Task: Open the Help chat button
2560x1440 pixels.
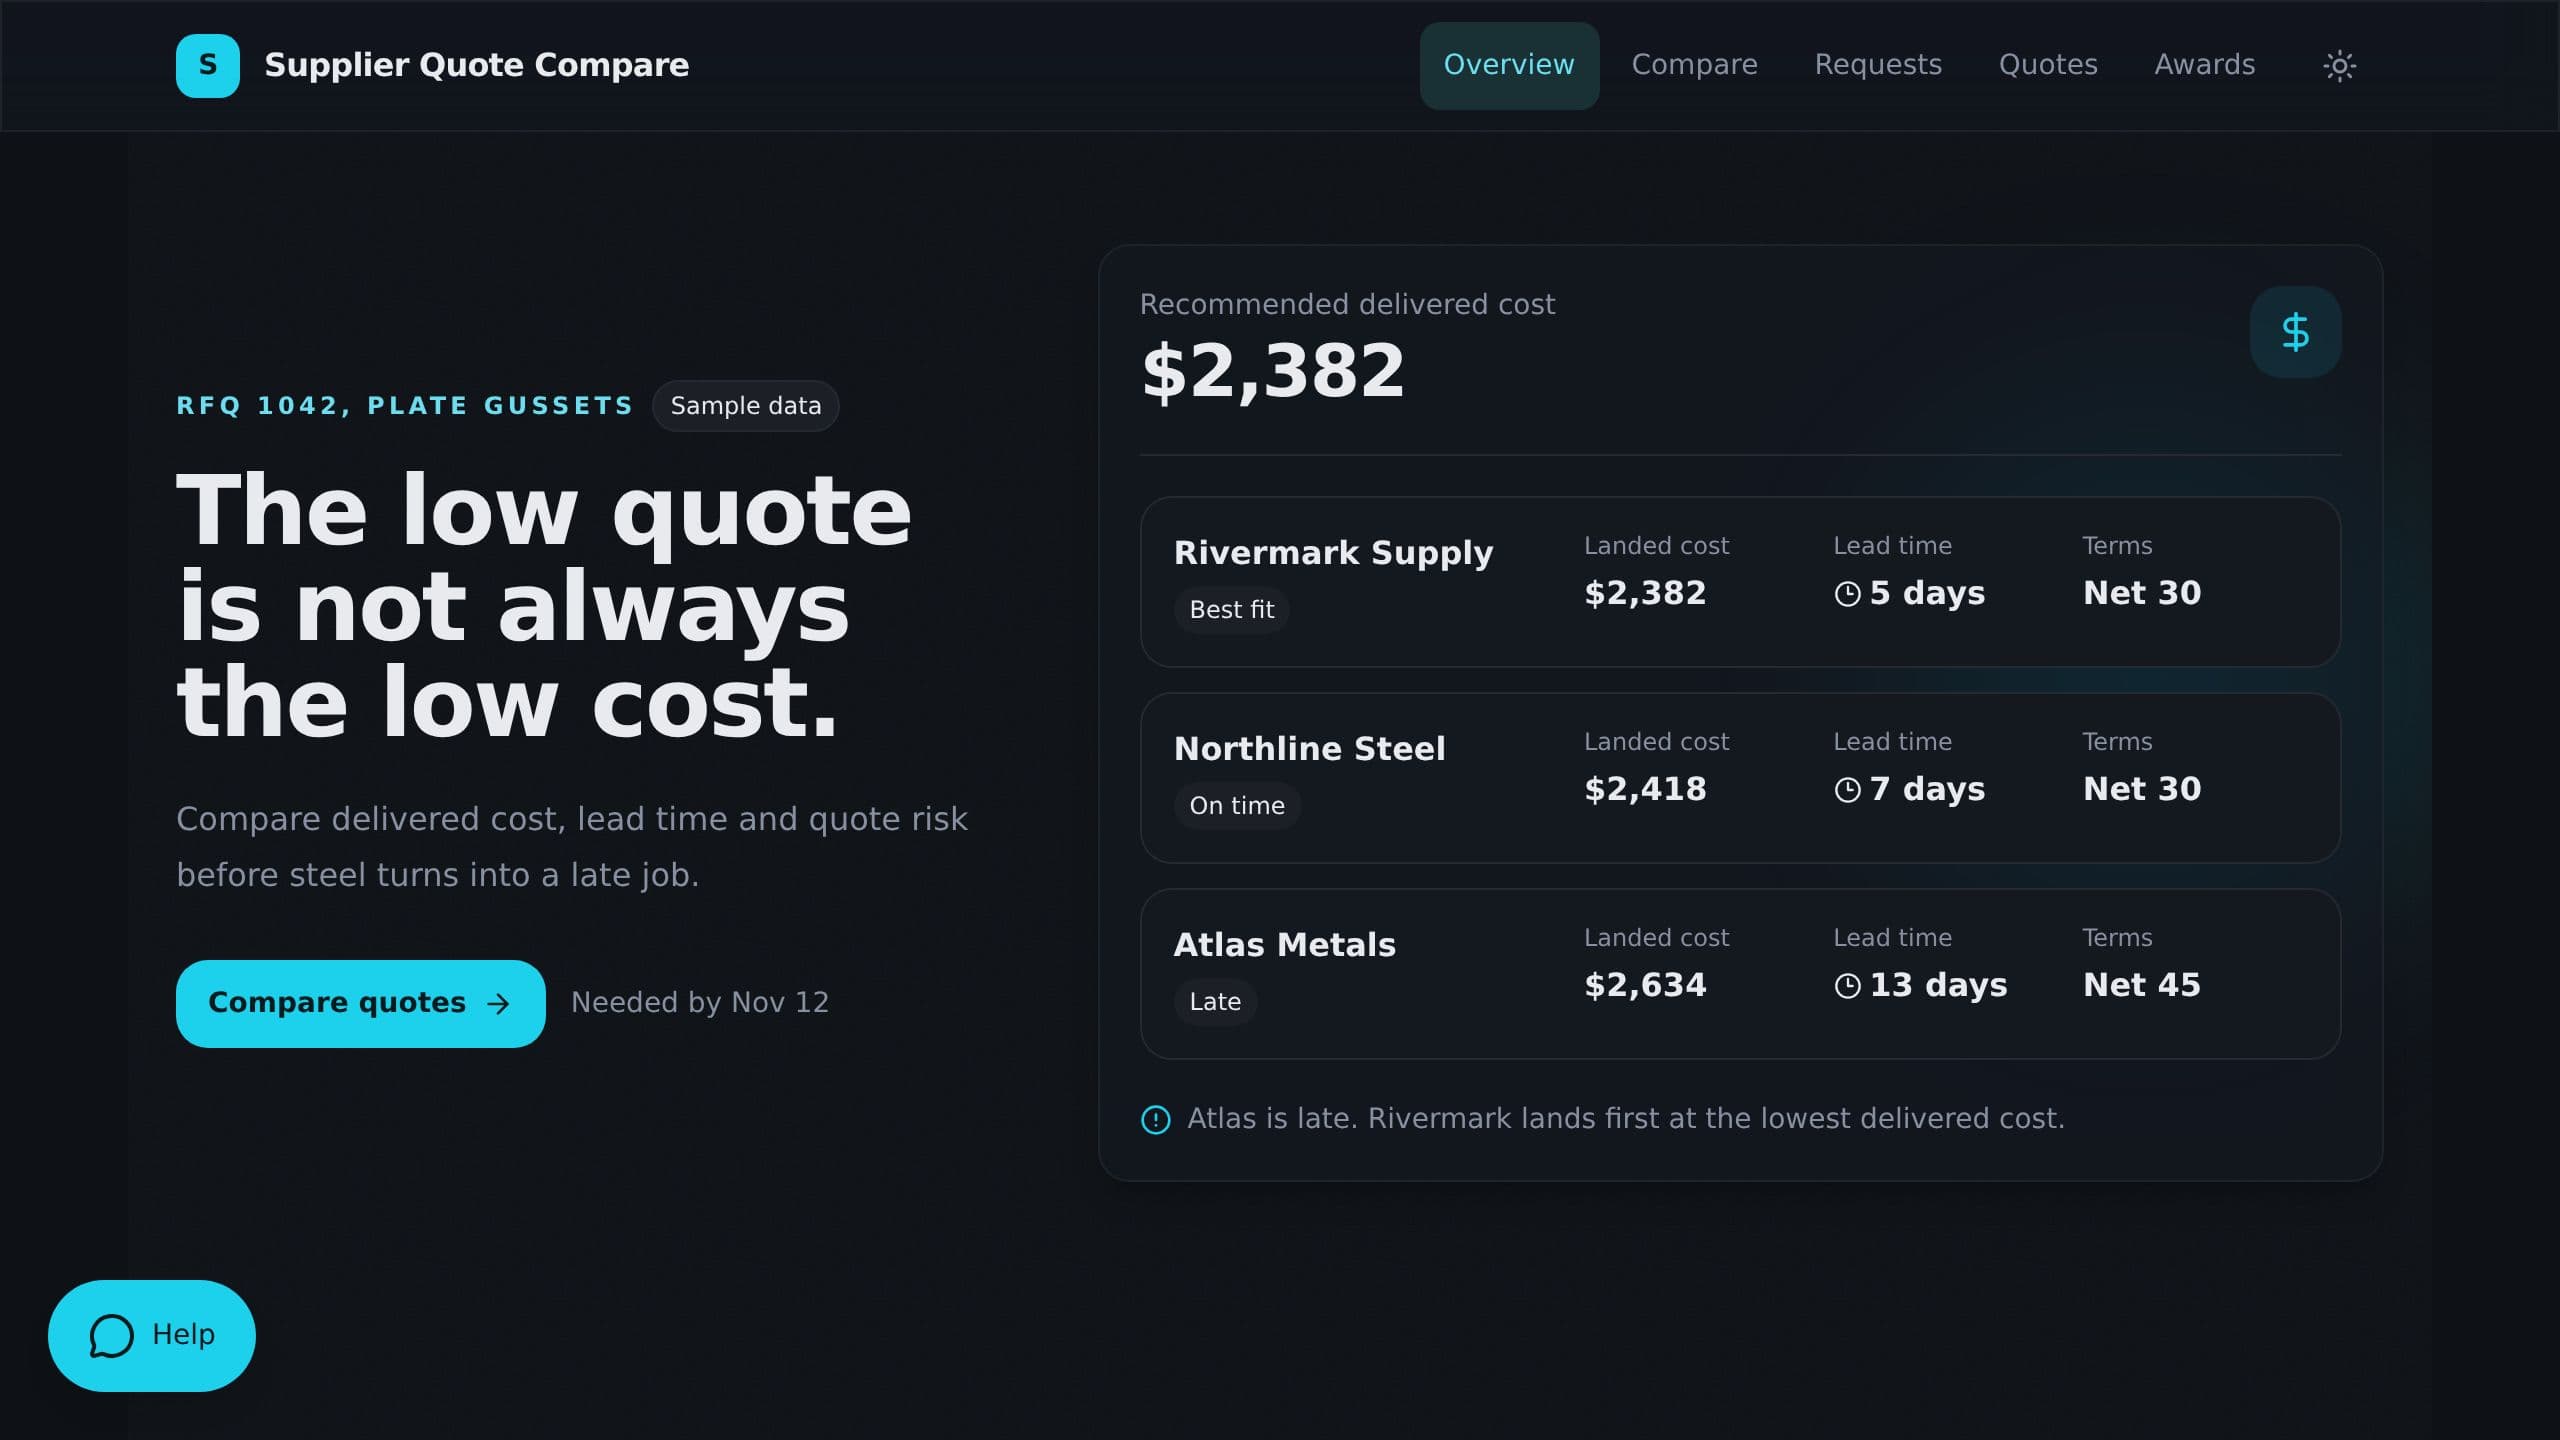Action: pos(152,1336)
